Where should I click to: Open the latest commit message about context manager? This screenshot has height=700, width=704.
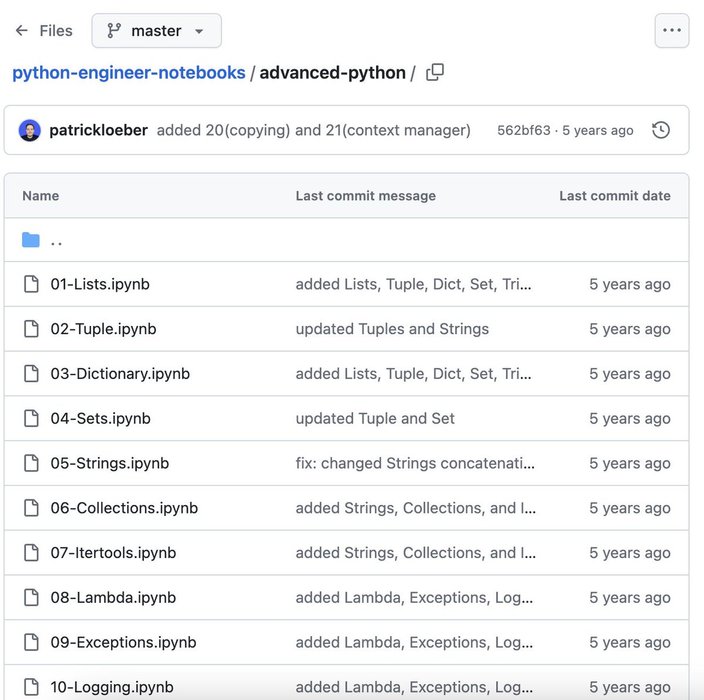[313, 130]
